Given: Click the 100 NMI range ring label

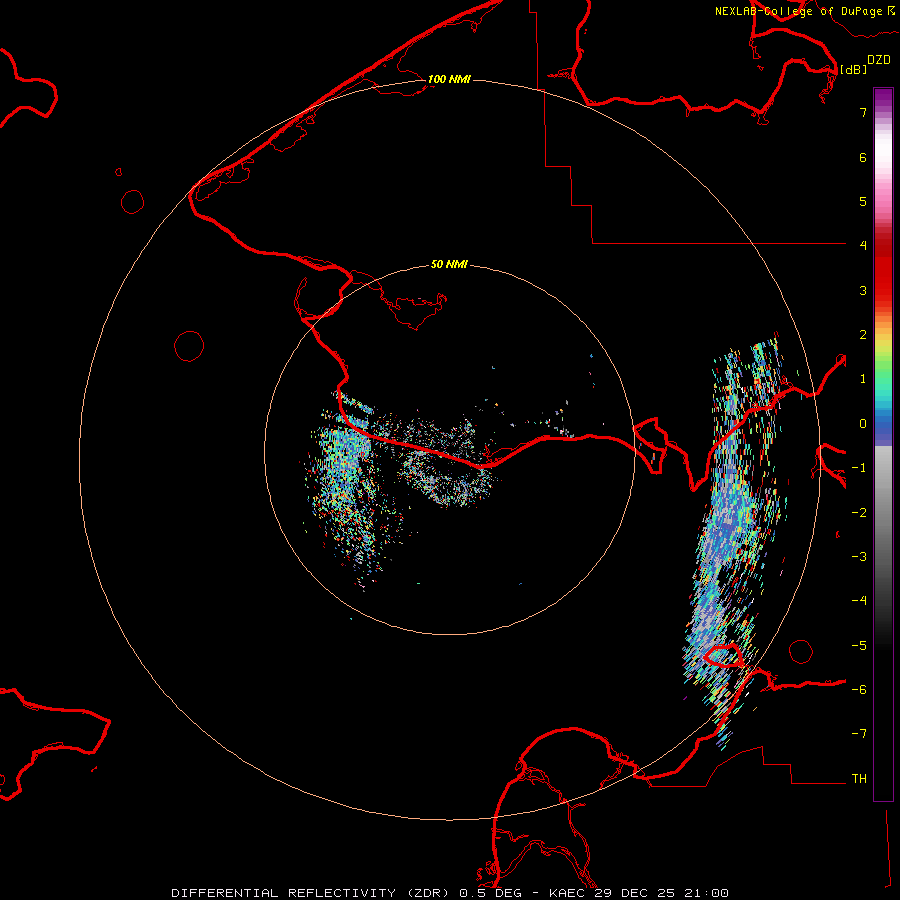Looking at the screenshot, I should tap(449, 79).
